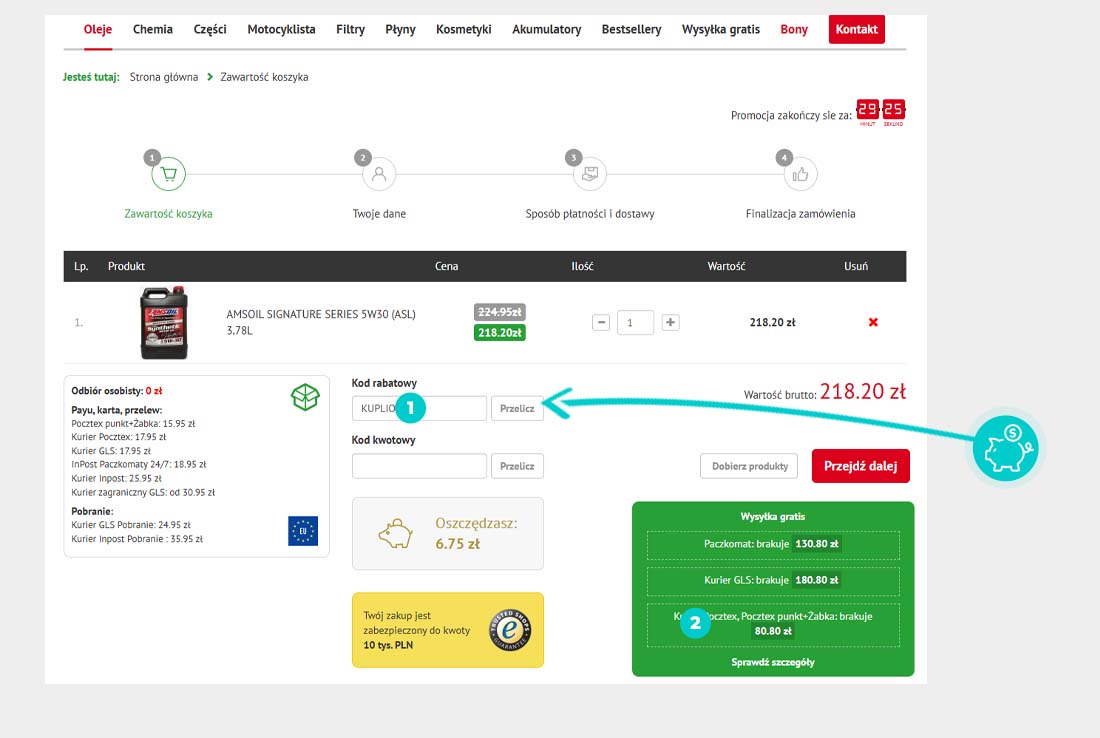Click the user profile step icon
This screenshot has width=1100, height=738.
[x=379, y=174]
